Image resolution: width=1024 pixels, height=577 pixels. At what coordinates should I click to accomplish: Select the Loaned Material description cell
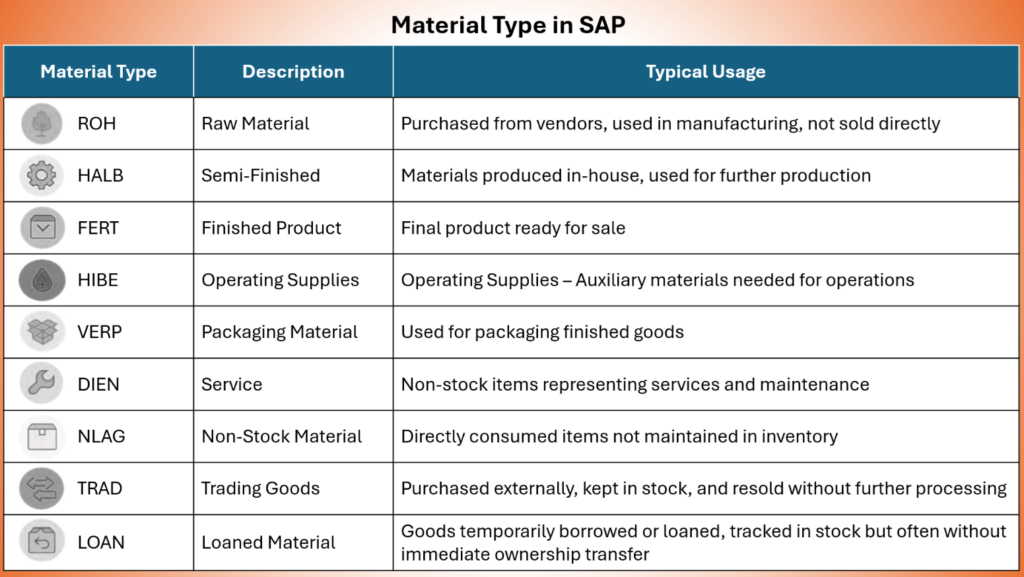coord(293,542)
